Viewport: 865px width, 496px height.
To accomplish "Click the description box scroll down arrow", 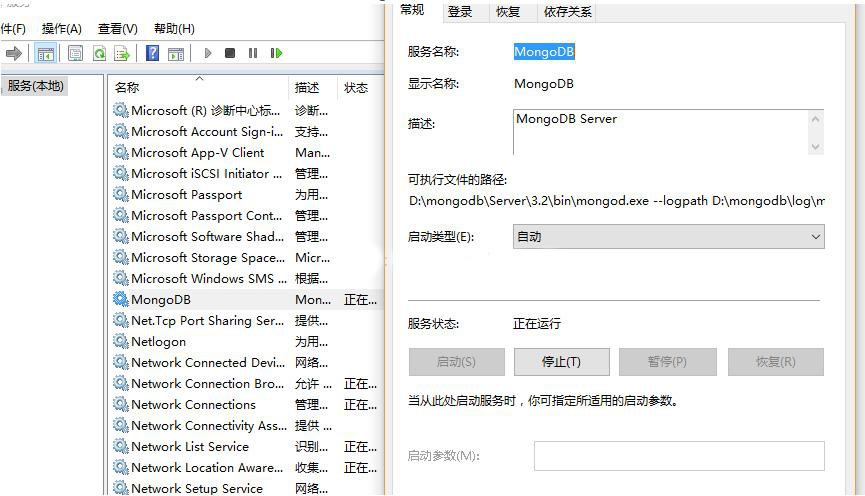I will click(x=816, y=147).
